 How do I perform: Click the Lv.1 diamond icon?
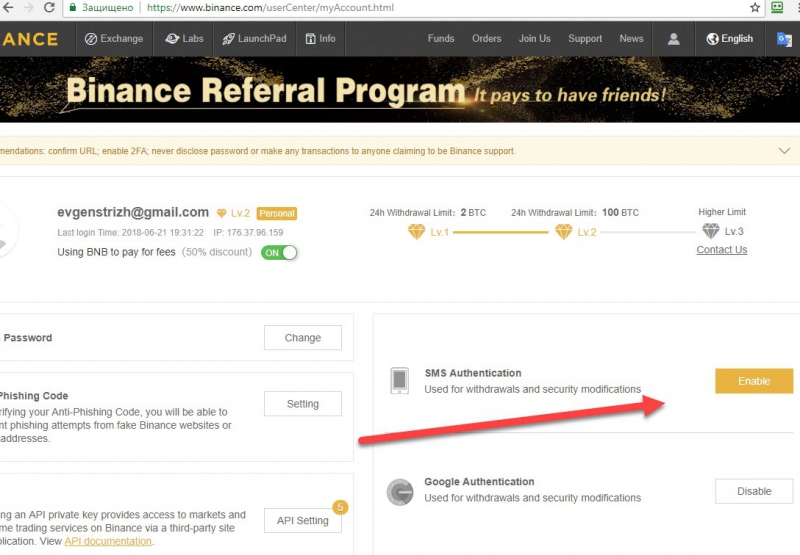click(x=416, y=232)
